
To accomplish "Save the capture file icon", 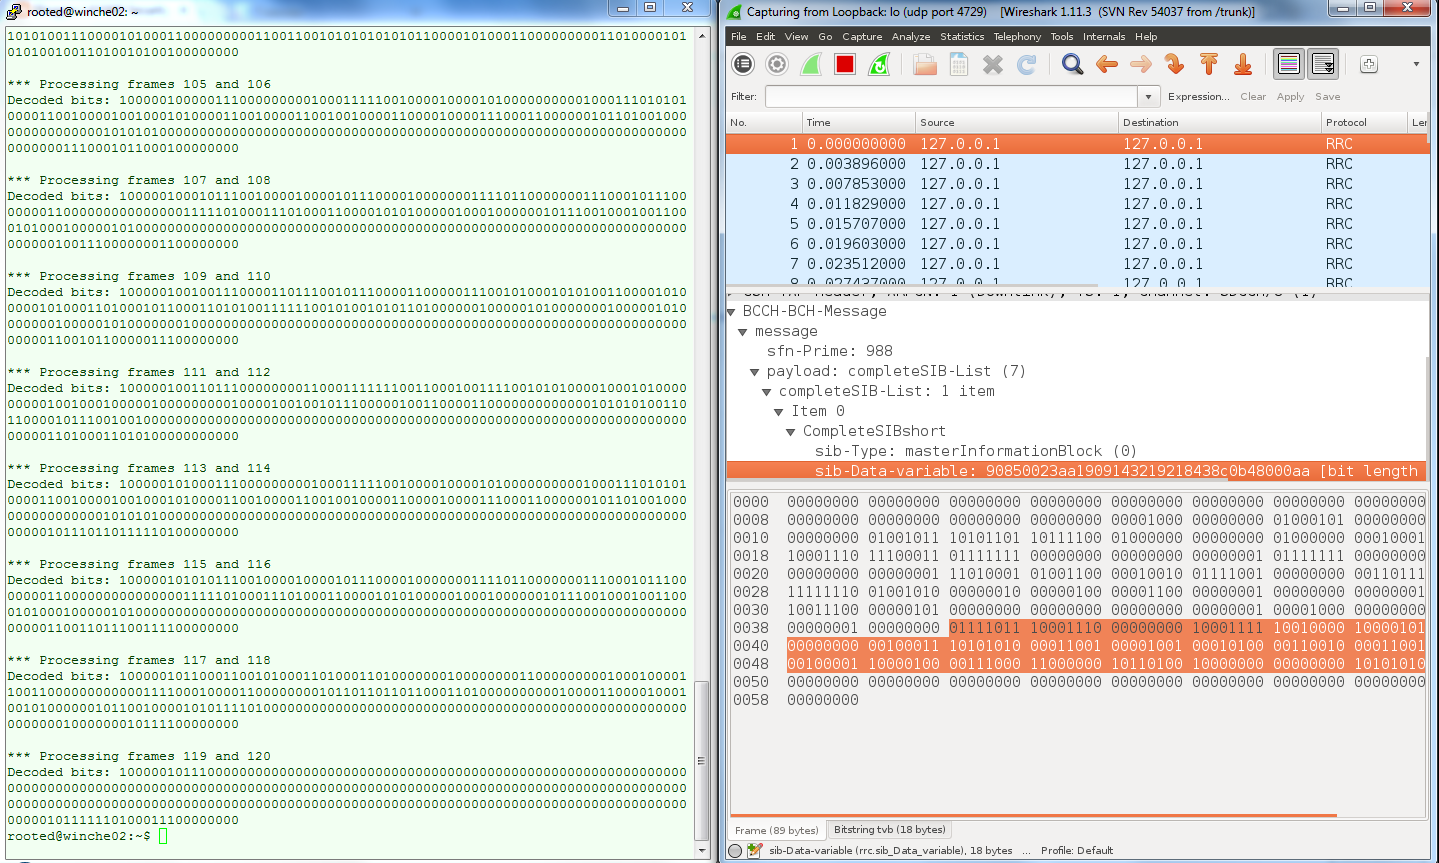I will tap(959, 64).
